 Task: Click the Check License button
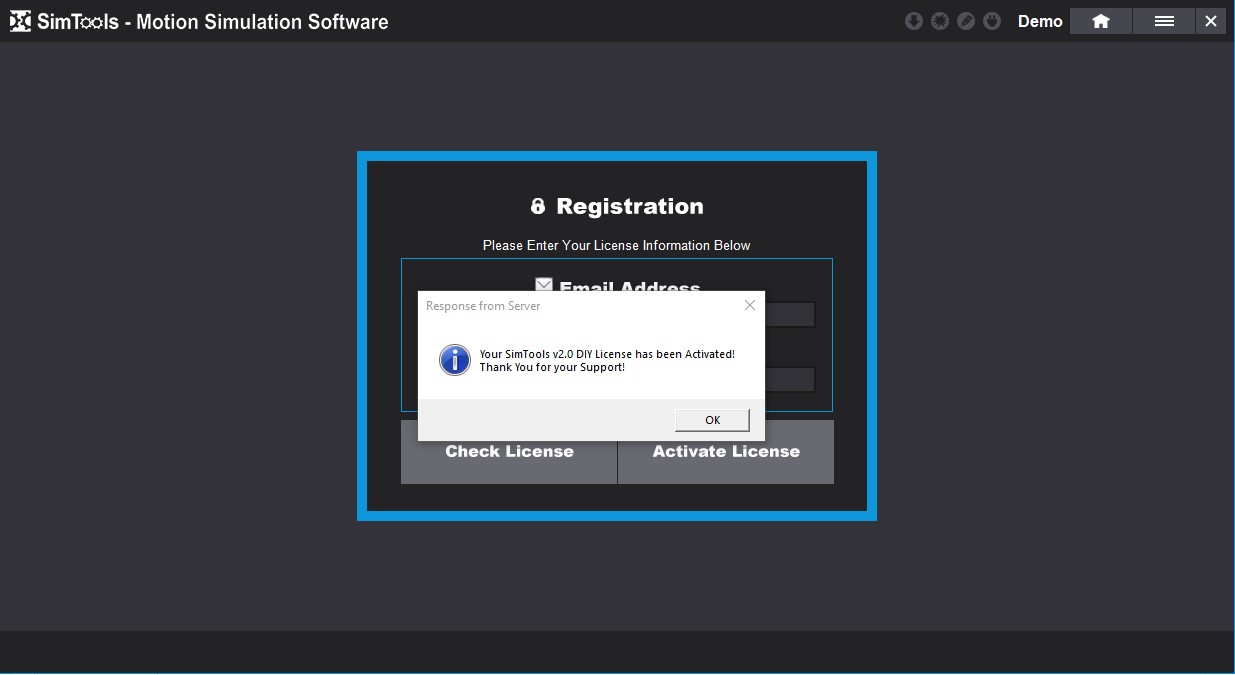click(509, 452)
